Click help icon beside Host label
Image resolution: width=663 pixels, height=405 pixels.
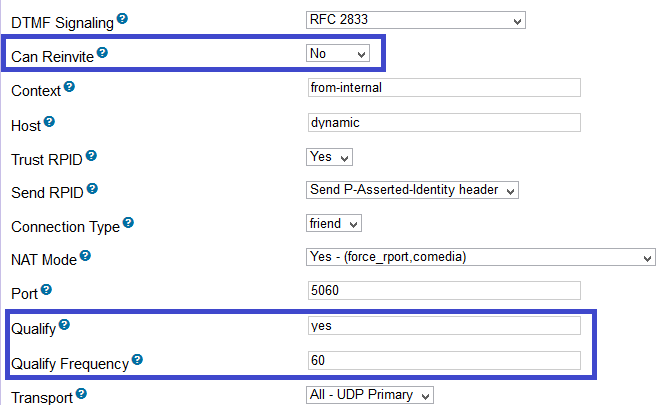coord(49,123)
